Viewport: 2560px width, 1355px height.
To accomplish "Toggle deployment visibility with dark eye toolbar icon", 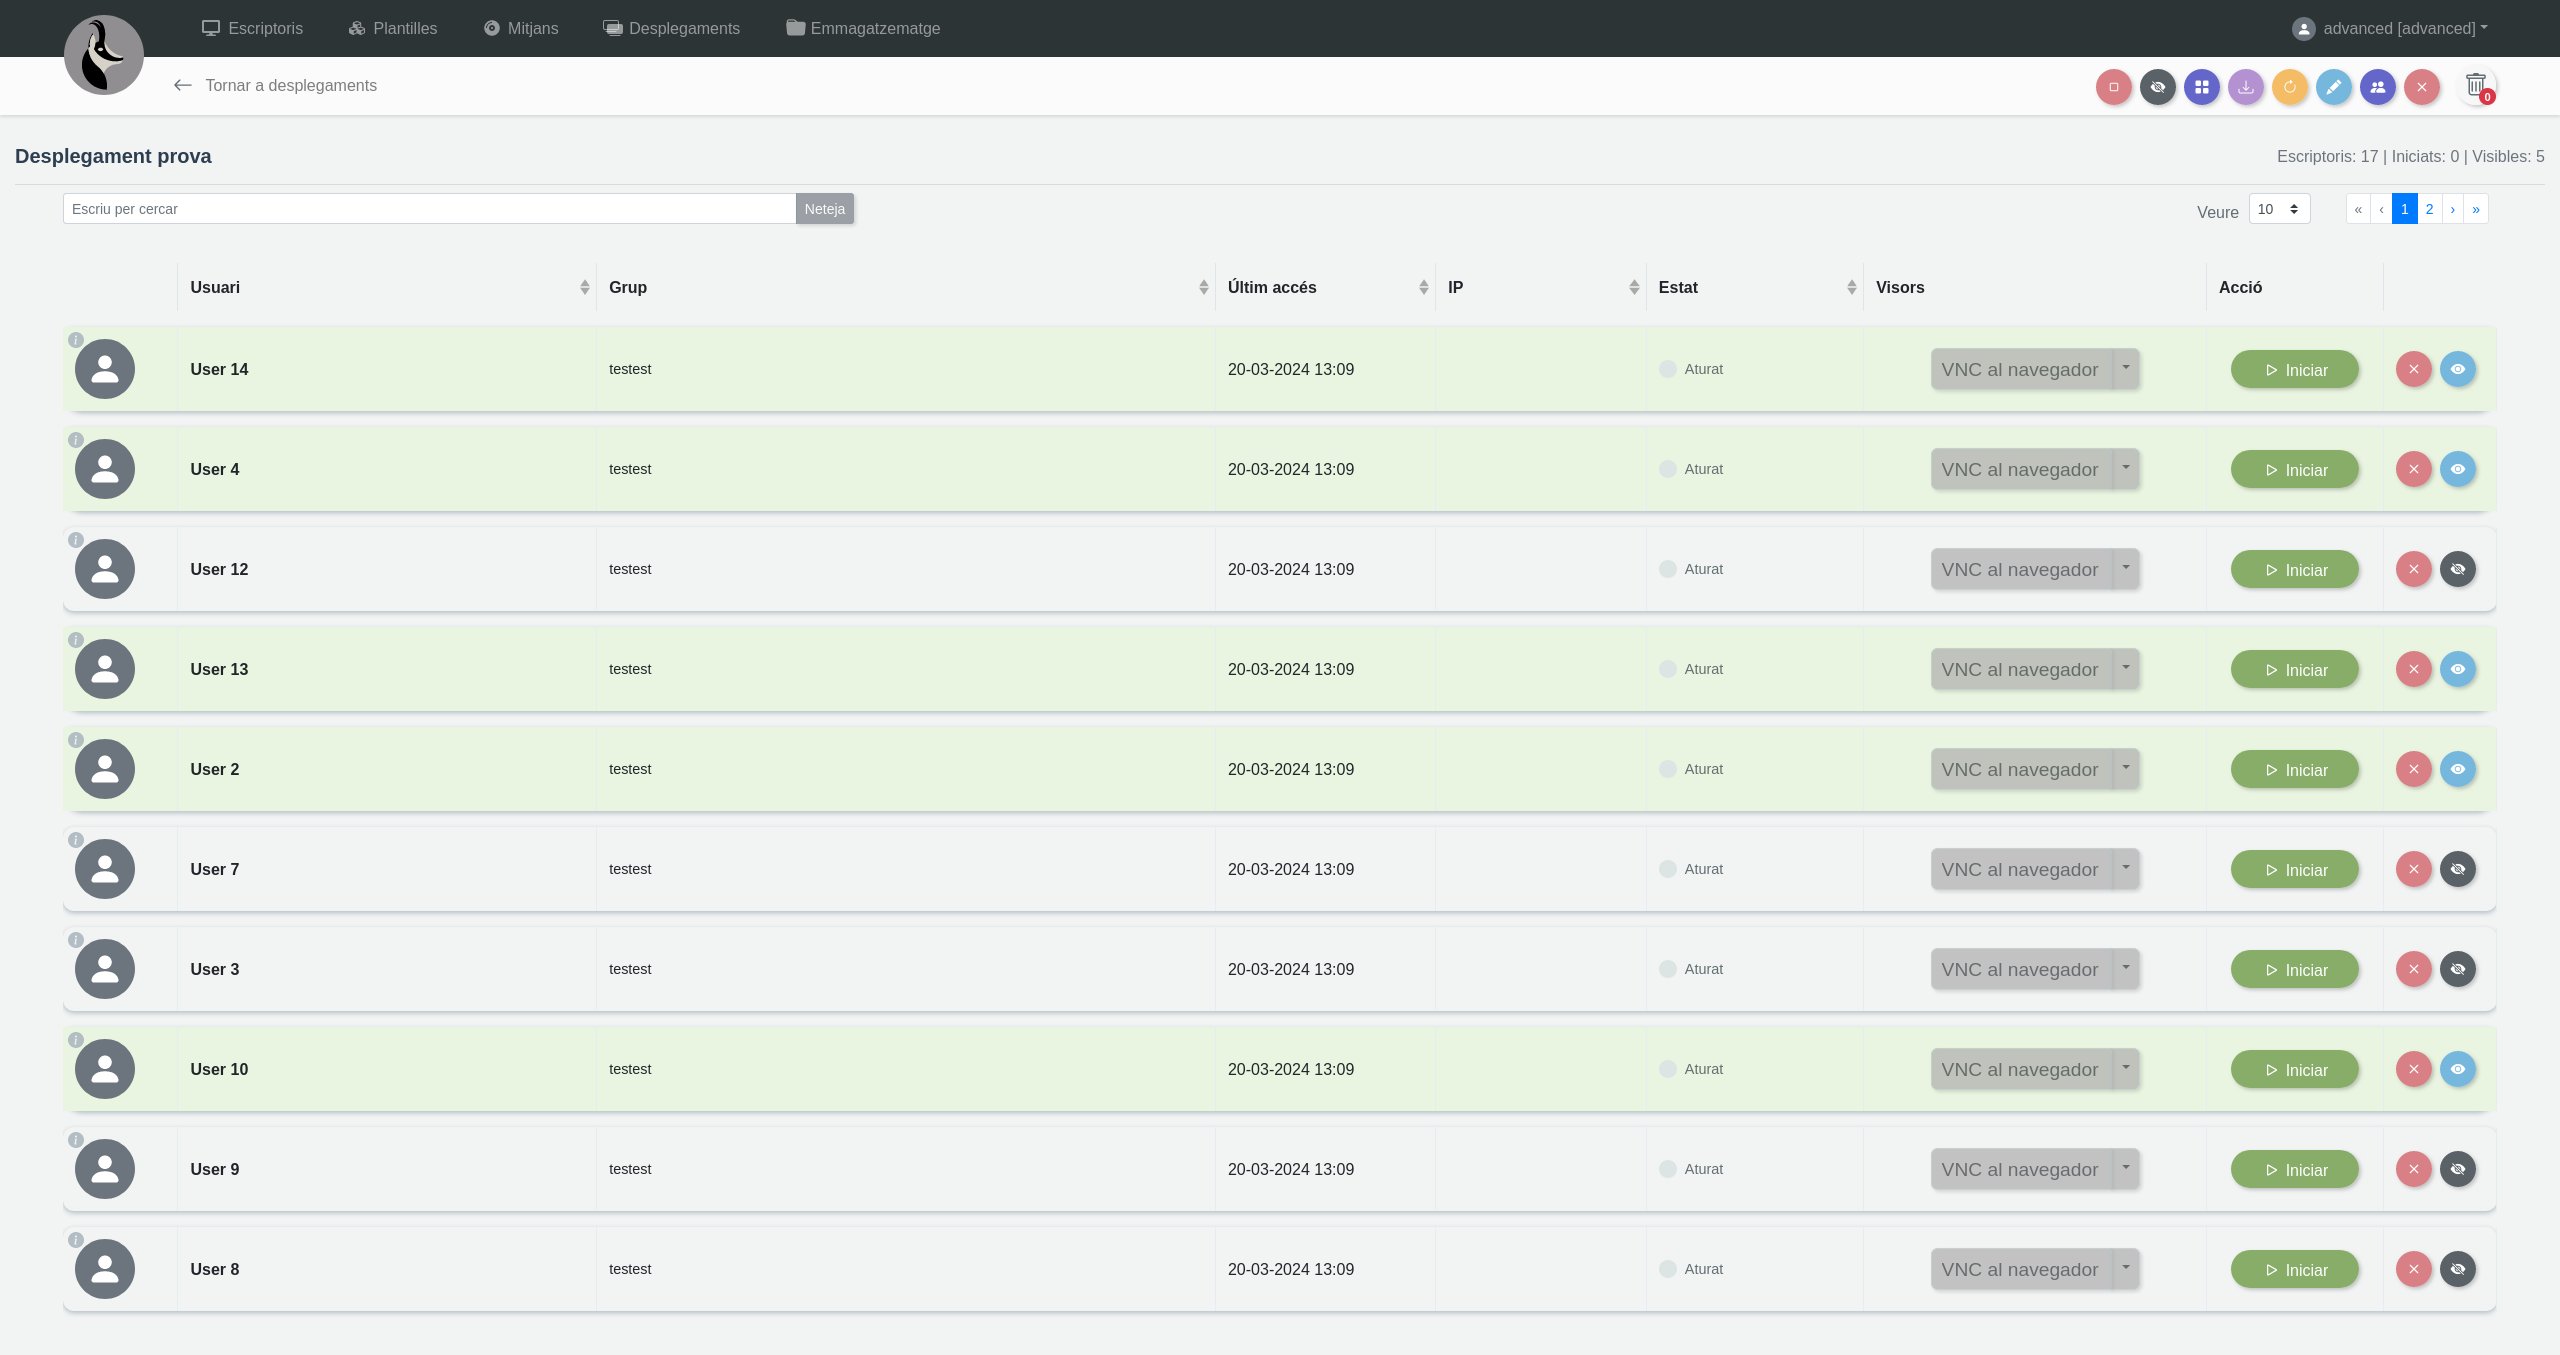I will click(2157, 87).
